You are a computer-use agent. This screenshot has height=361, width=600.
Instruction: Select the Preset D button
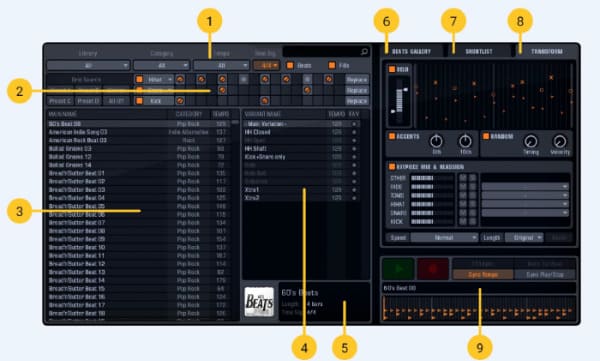click(x=88, y=101)
